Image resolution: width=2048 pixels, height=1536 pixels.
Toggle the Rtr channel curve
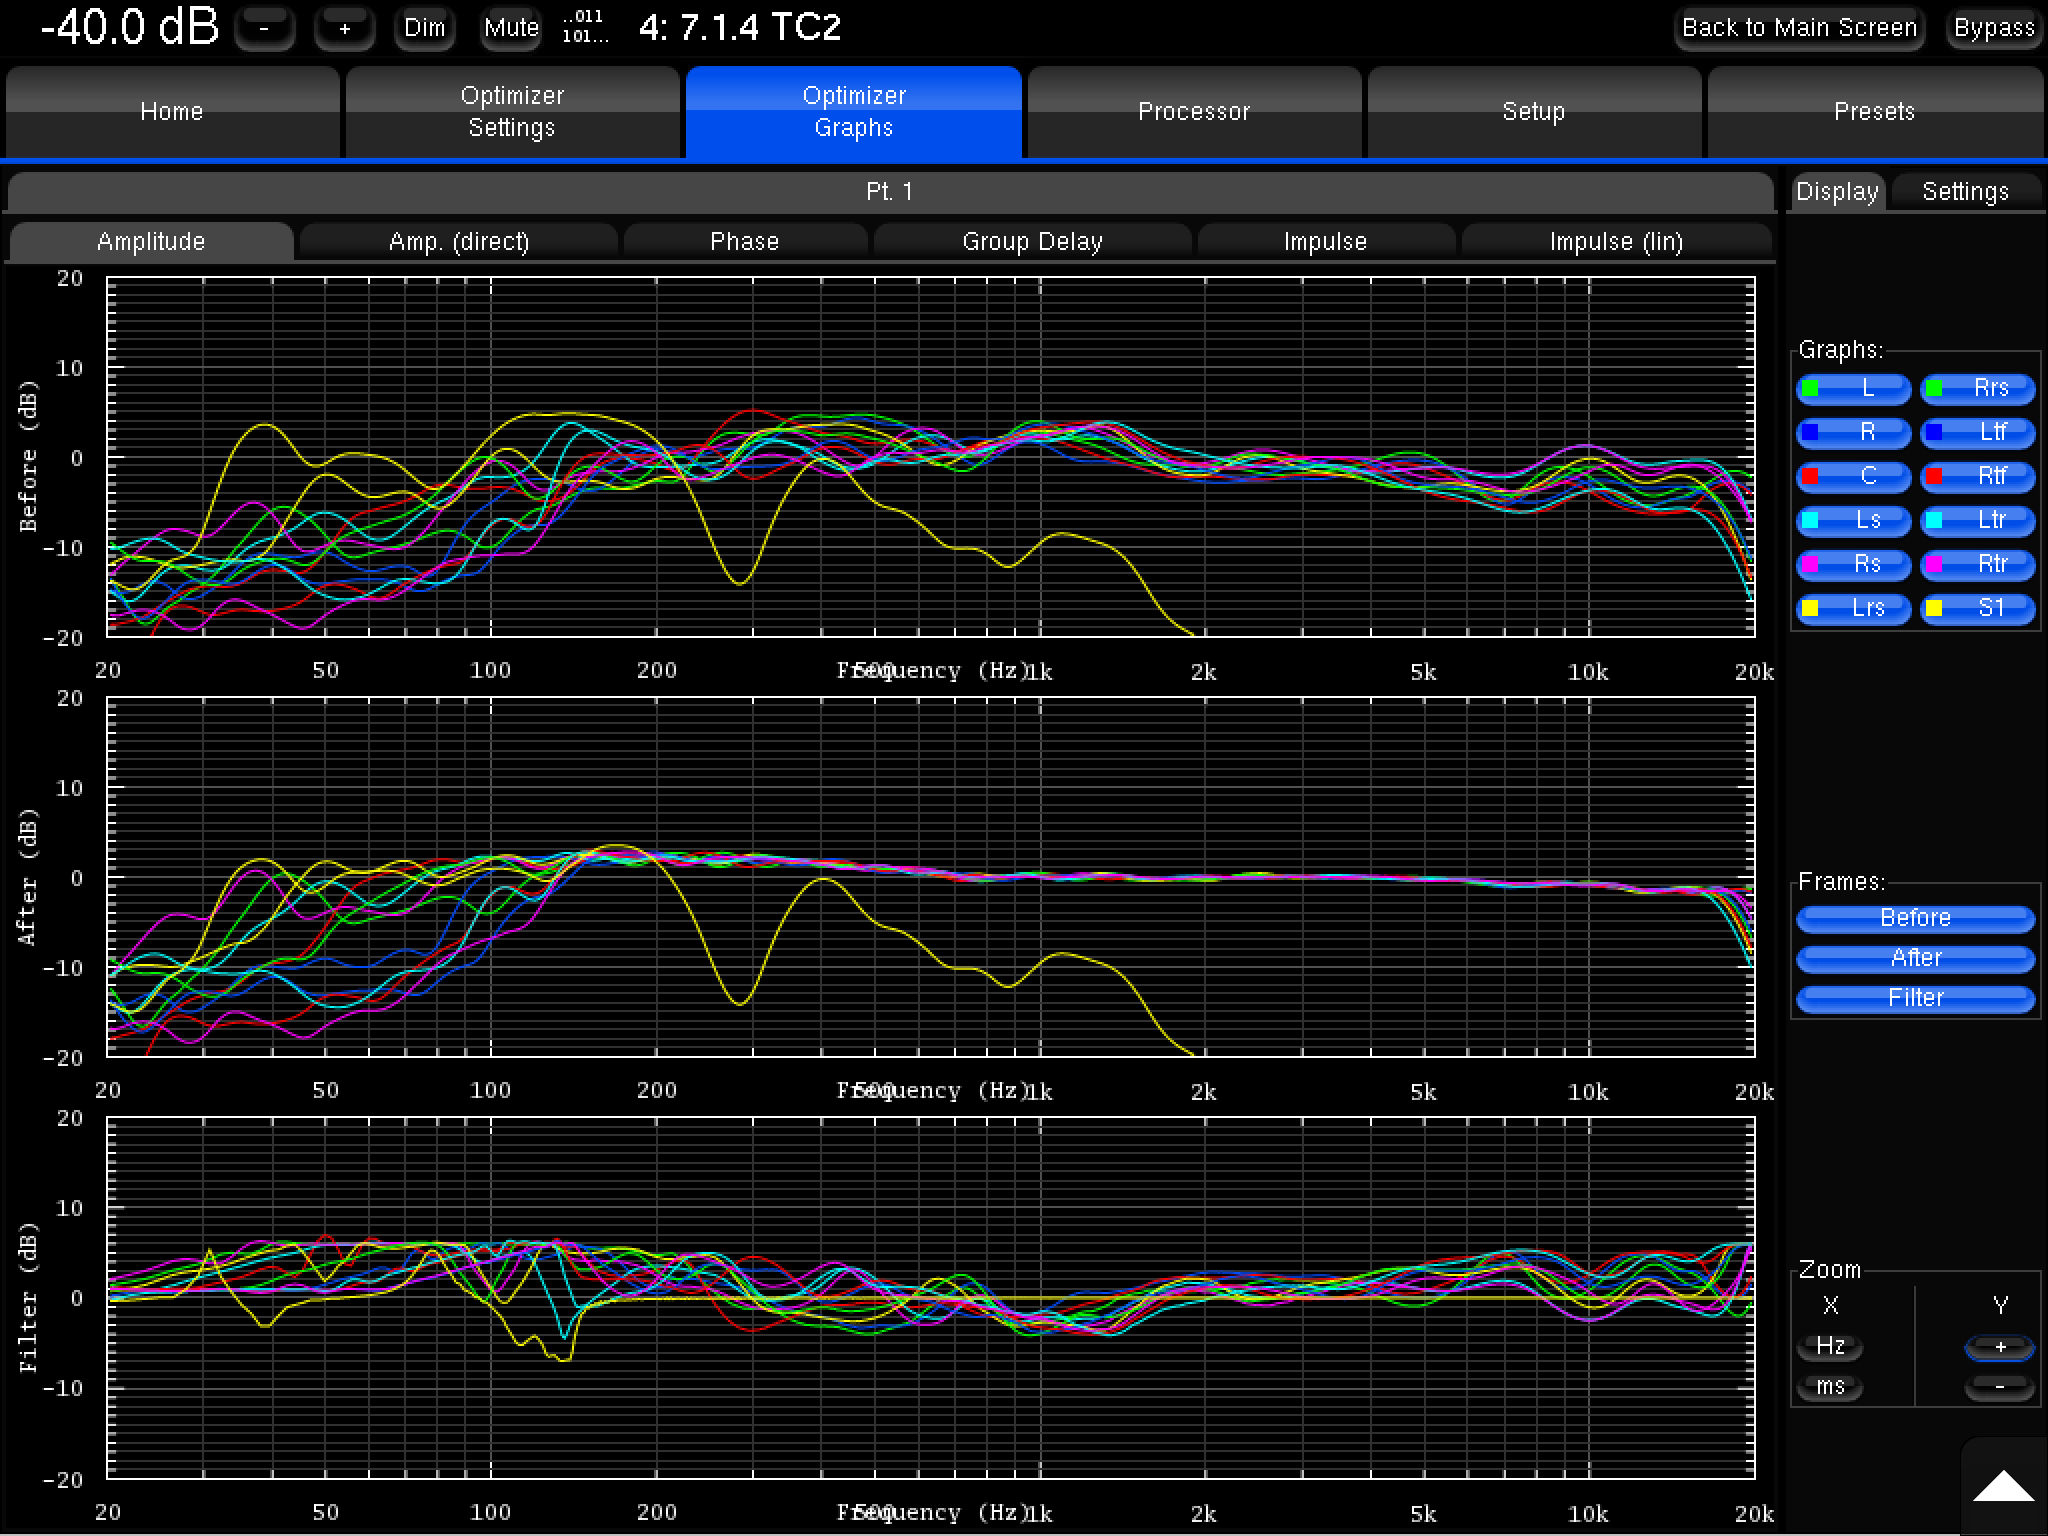(x=1978, y=564)
